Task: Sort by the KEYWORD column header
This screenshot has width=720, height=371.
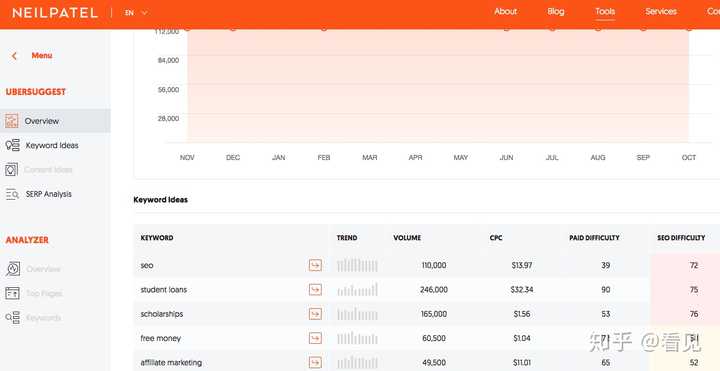Action: point(157,238)
